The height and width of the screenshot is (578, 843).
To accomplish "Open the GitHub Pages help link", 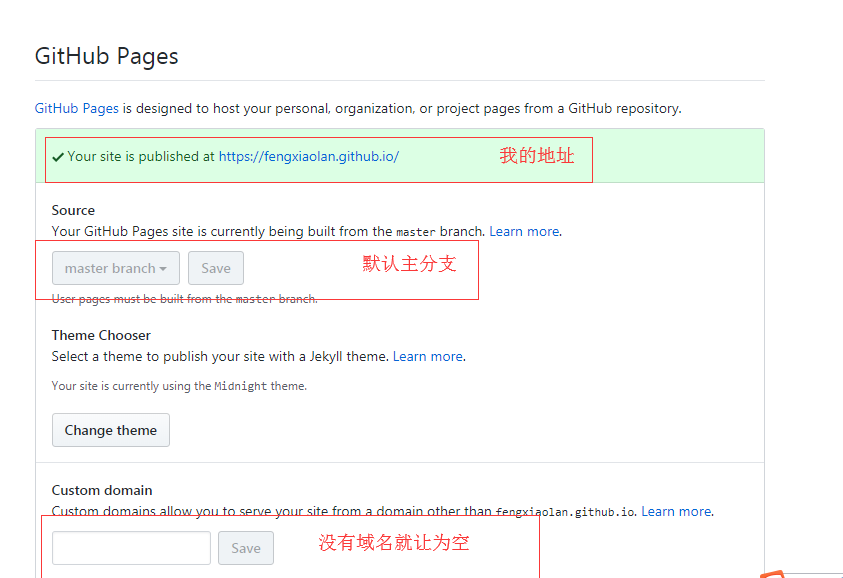I will (x=76, y=109).
